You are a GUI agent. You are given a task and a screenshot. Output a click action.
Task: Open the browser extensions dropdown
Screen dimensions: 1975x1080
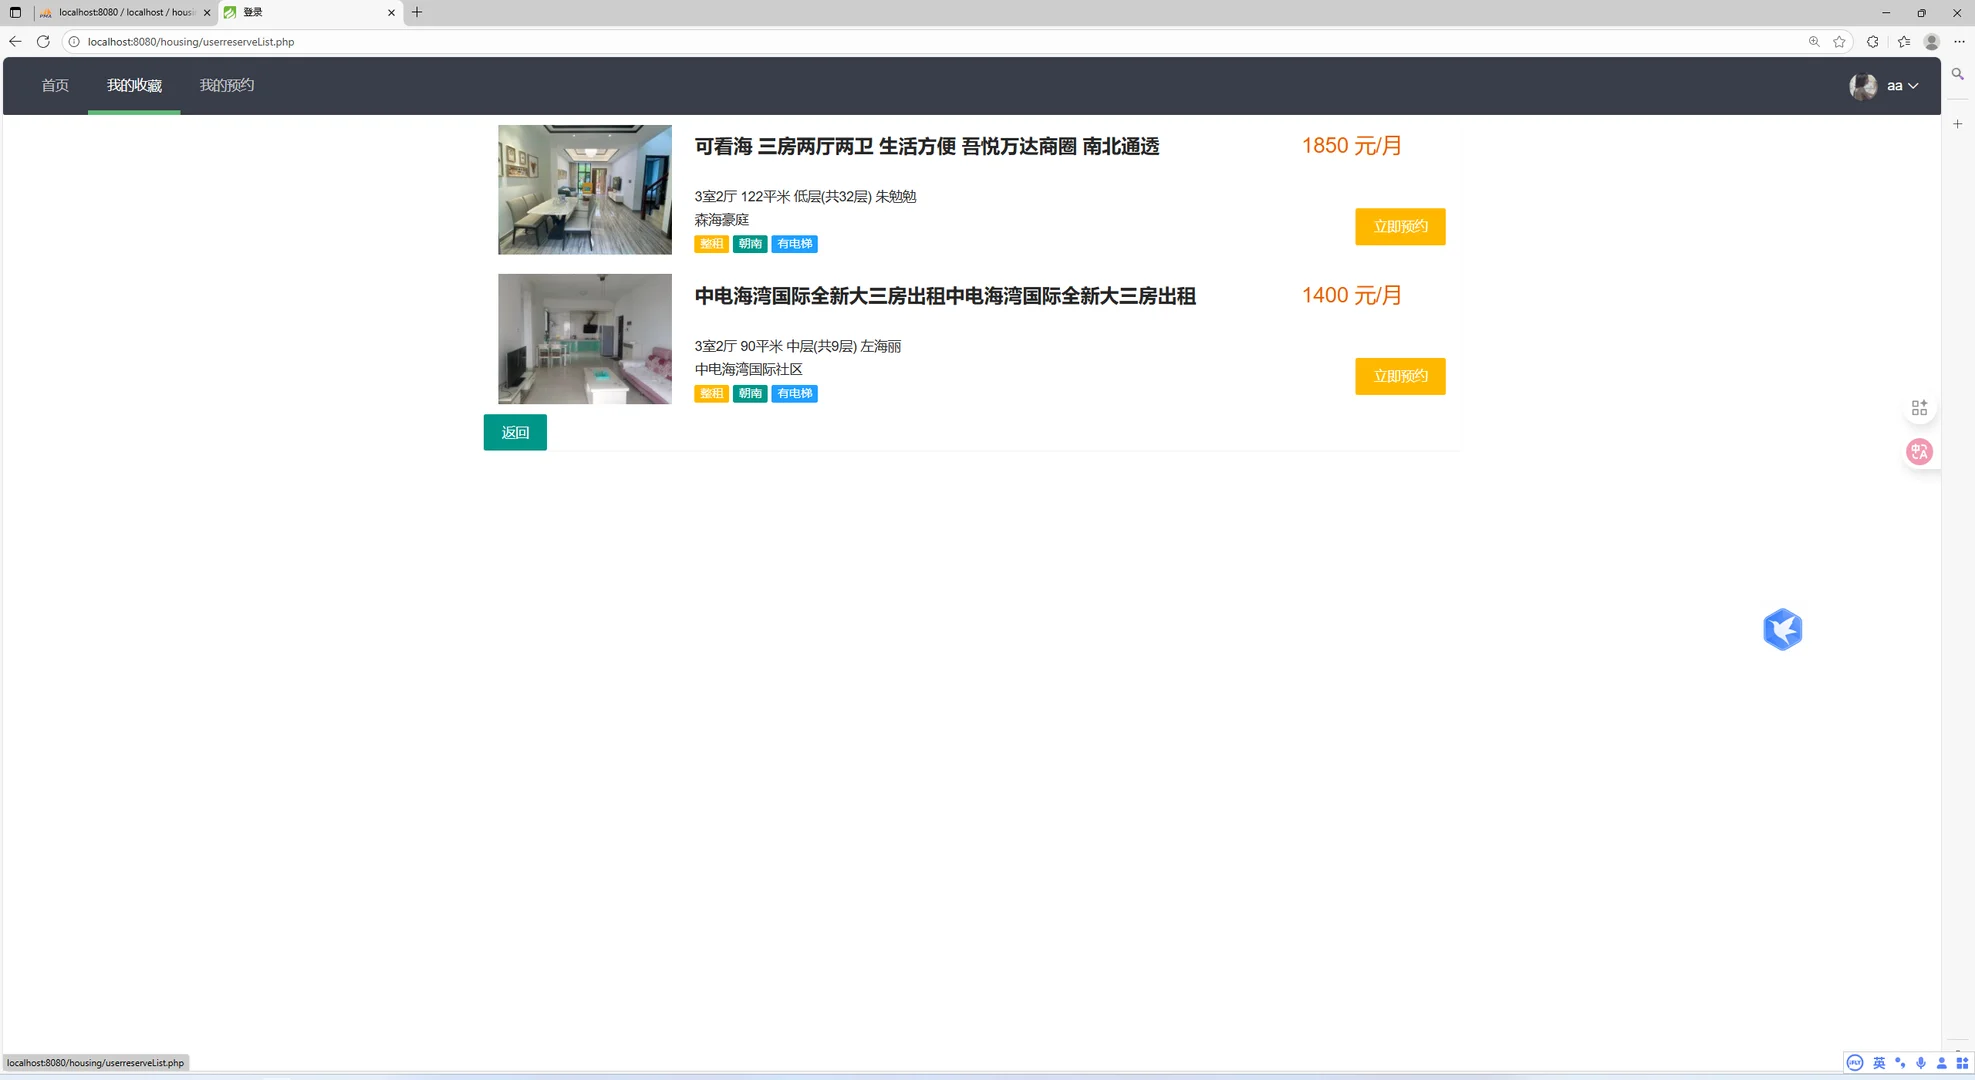[x=1872, y=42]
